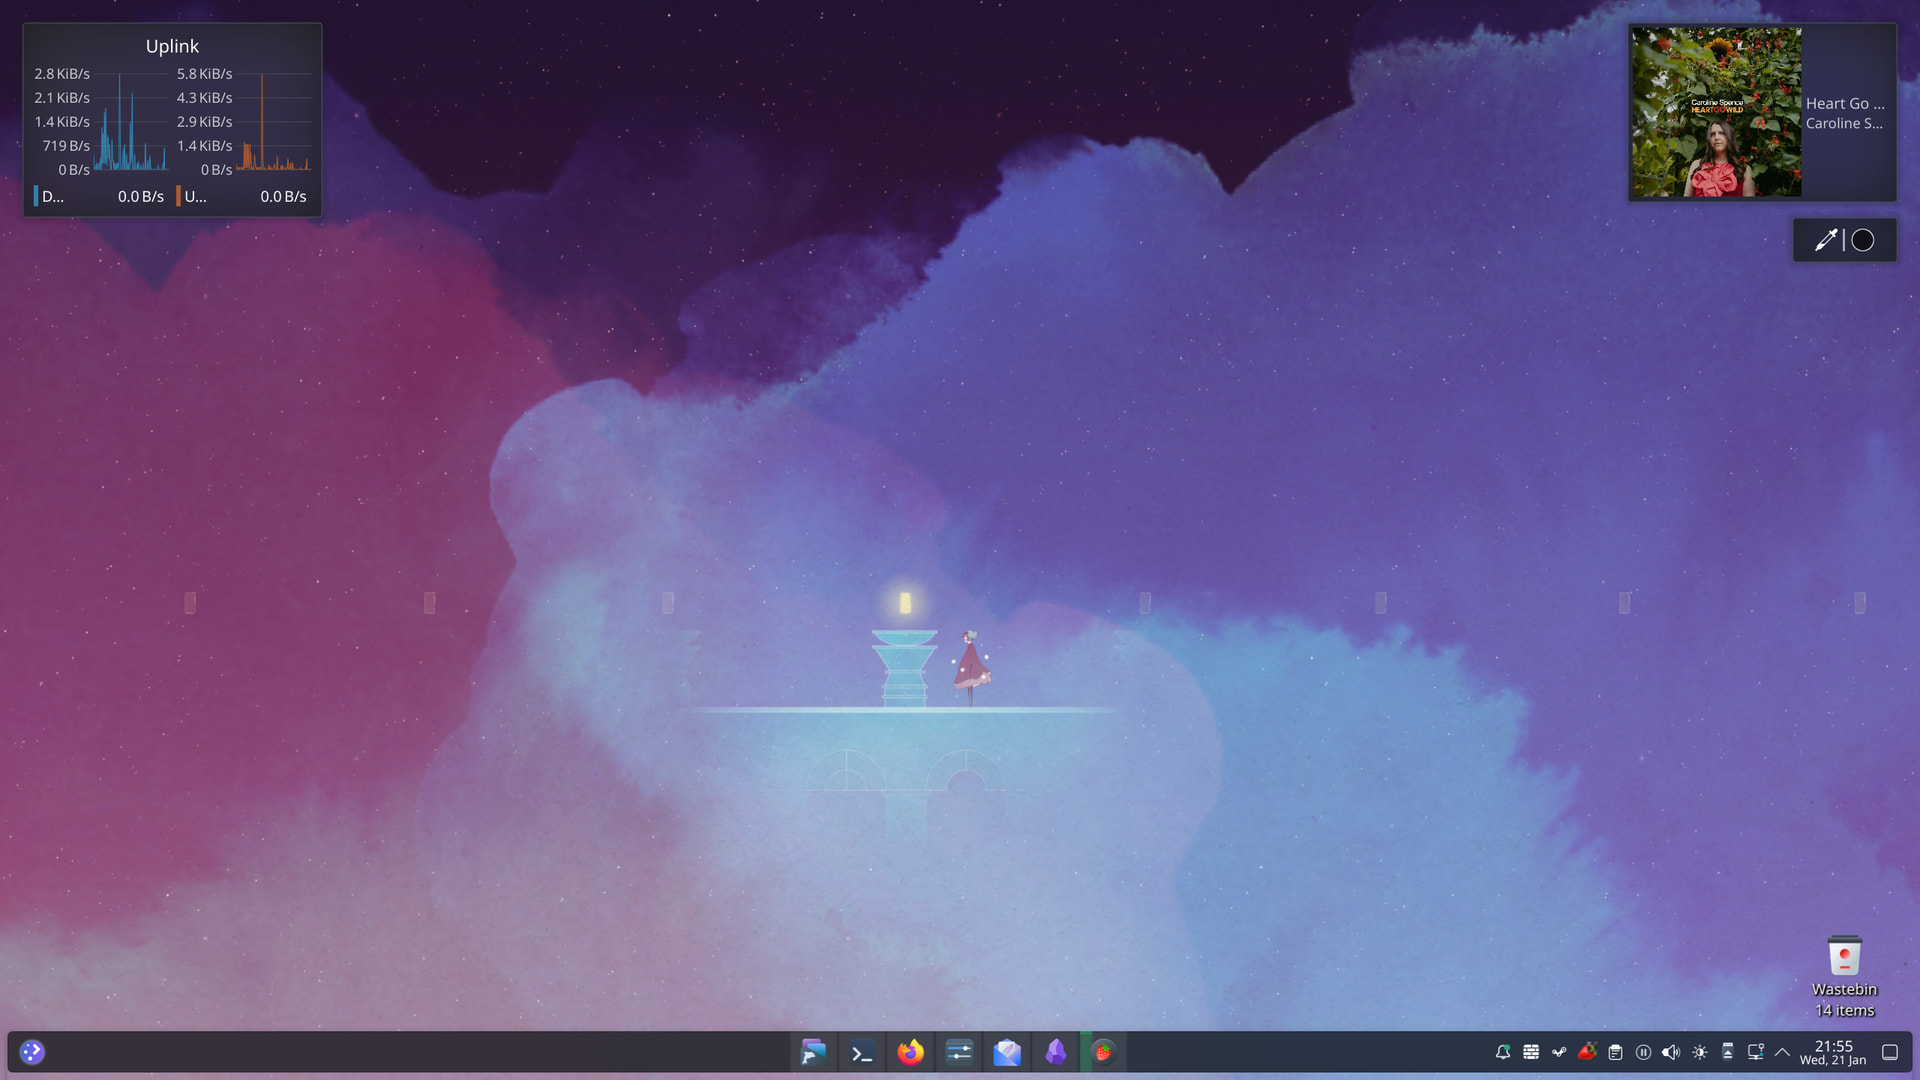Open the application launcher menu
Image resolution: width=1920 pixels, height=1080 pixels.
(x=32, y=1052)
